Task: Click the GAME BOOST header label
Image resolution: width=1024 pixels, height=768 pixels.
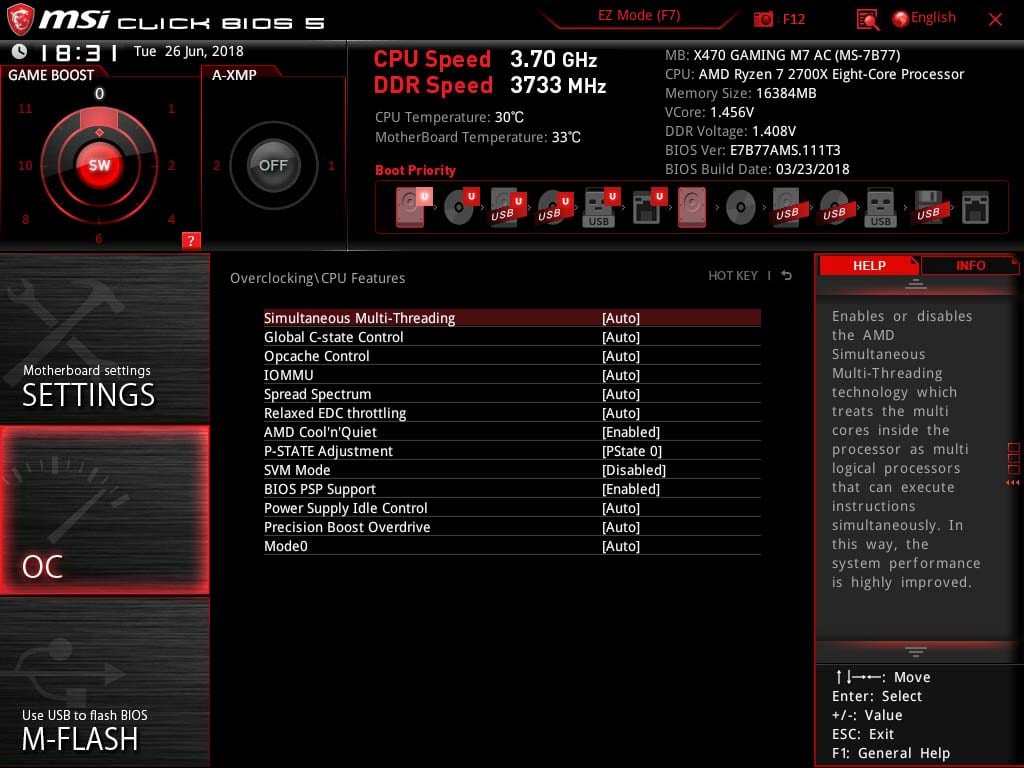Action: (x=51, y=75)
